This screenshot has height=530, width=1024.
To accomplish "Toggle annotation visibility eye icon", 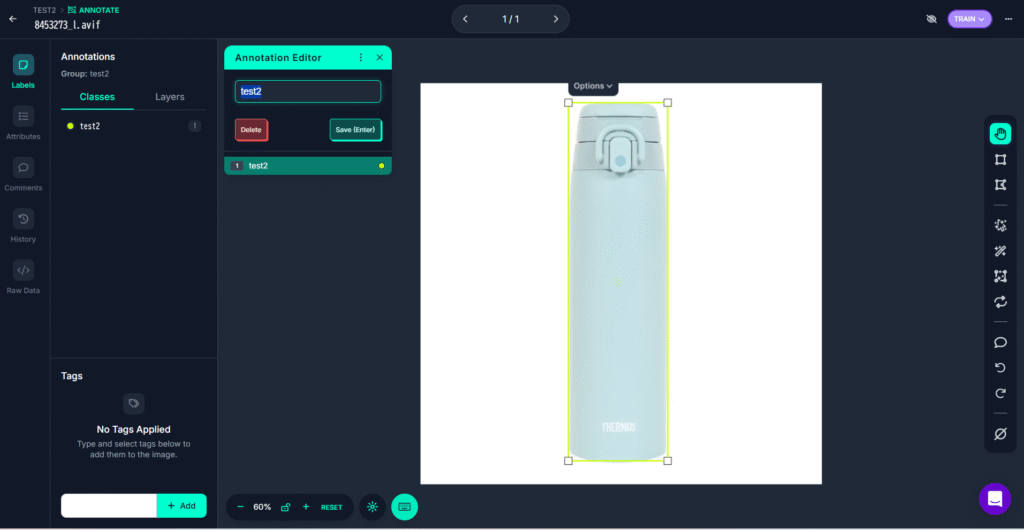I will coord(931,19).
